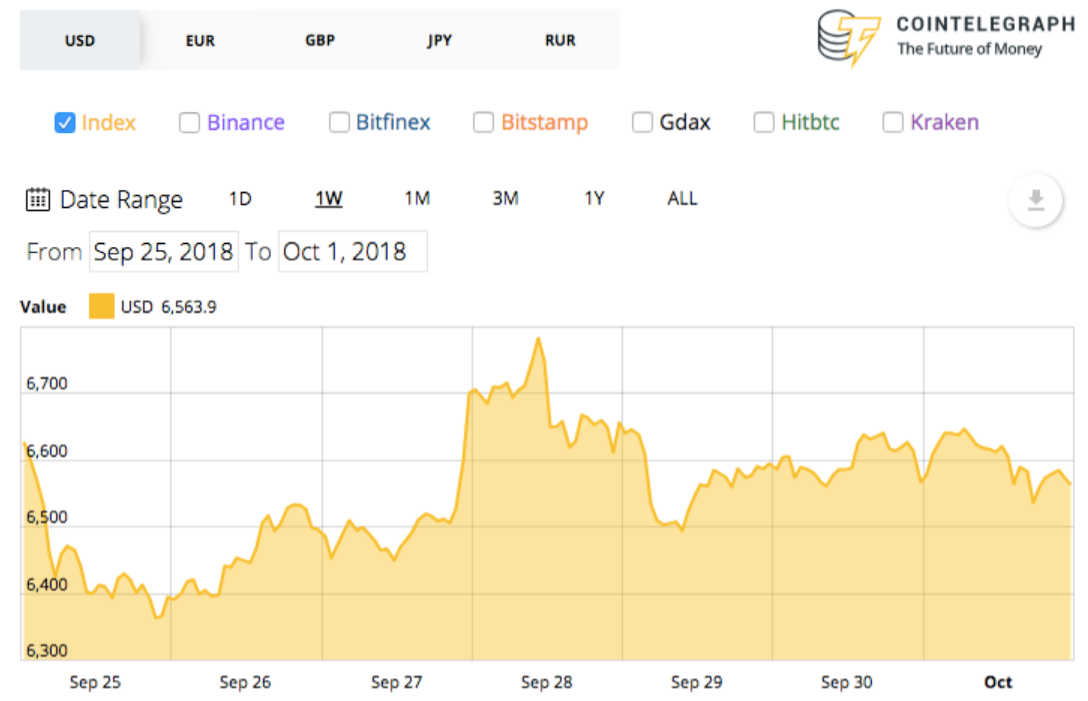Check the Hitbtc exchange box
This screenshot has width=1088, height=701.
pyautogui.click(x=763, y=122)
